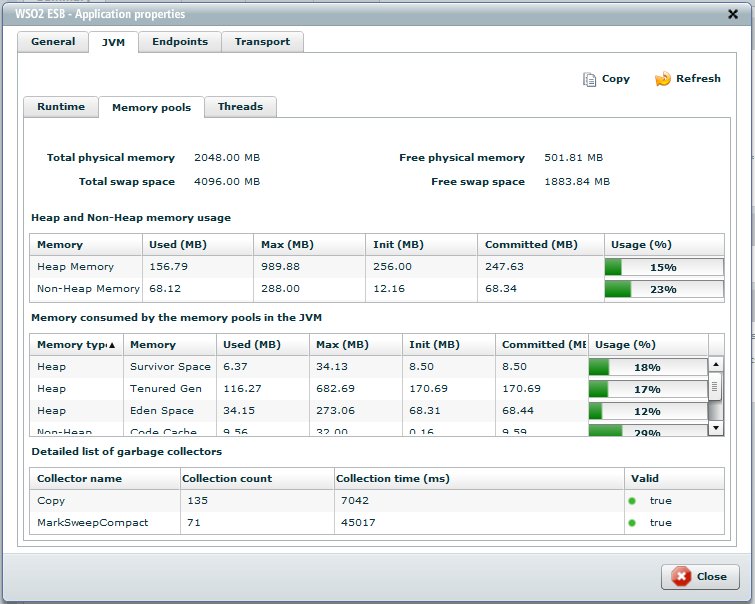755x604 pixels.
Task: Click the 7042 collection time value
Action: 355,501
